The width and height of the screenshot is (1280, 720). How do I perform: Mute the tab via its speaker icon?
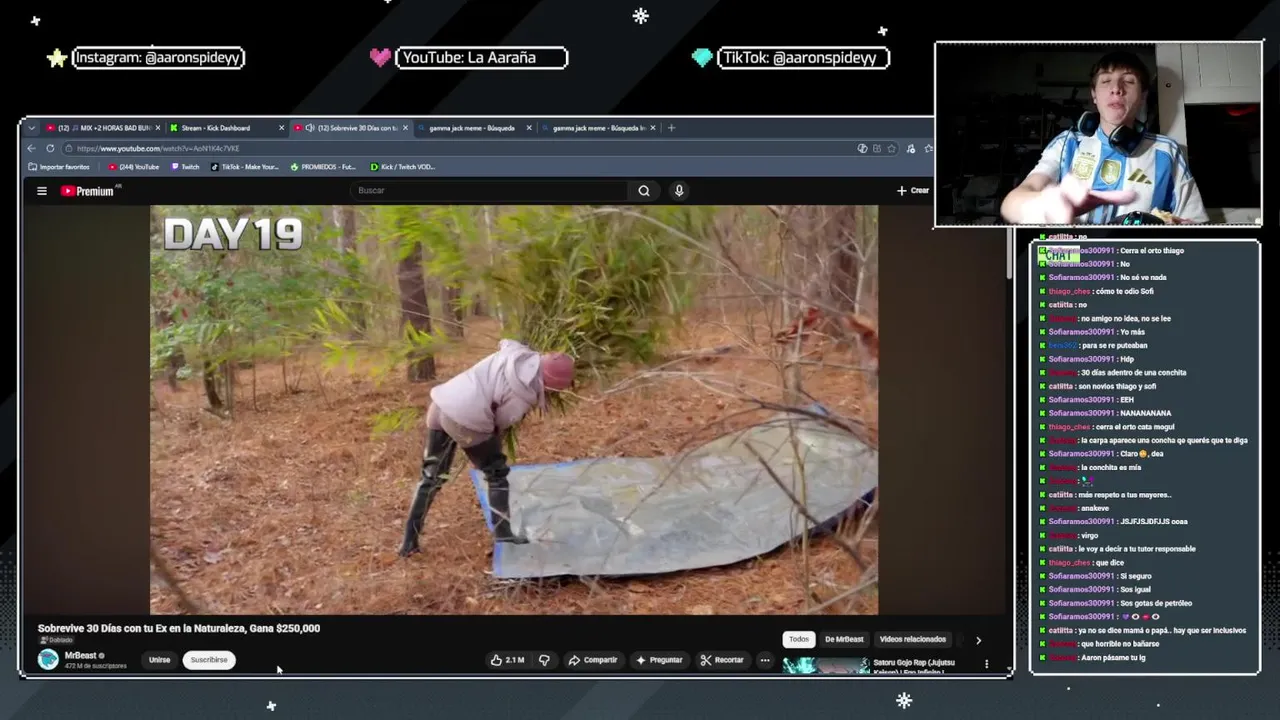pos(310,128)
